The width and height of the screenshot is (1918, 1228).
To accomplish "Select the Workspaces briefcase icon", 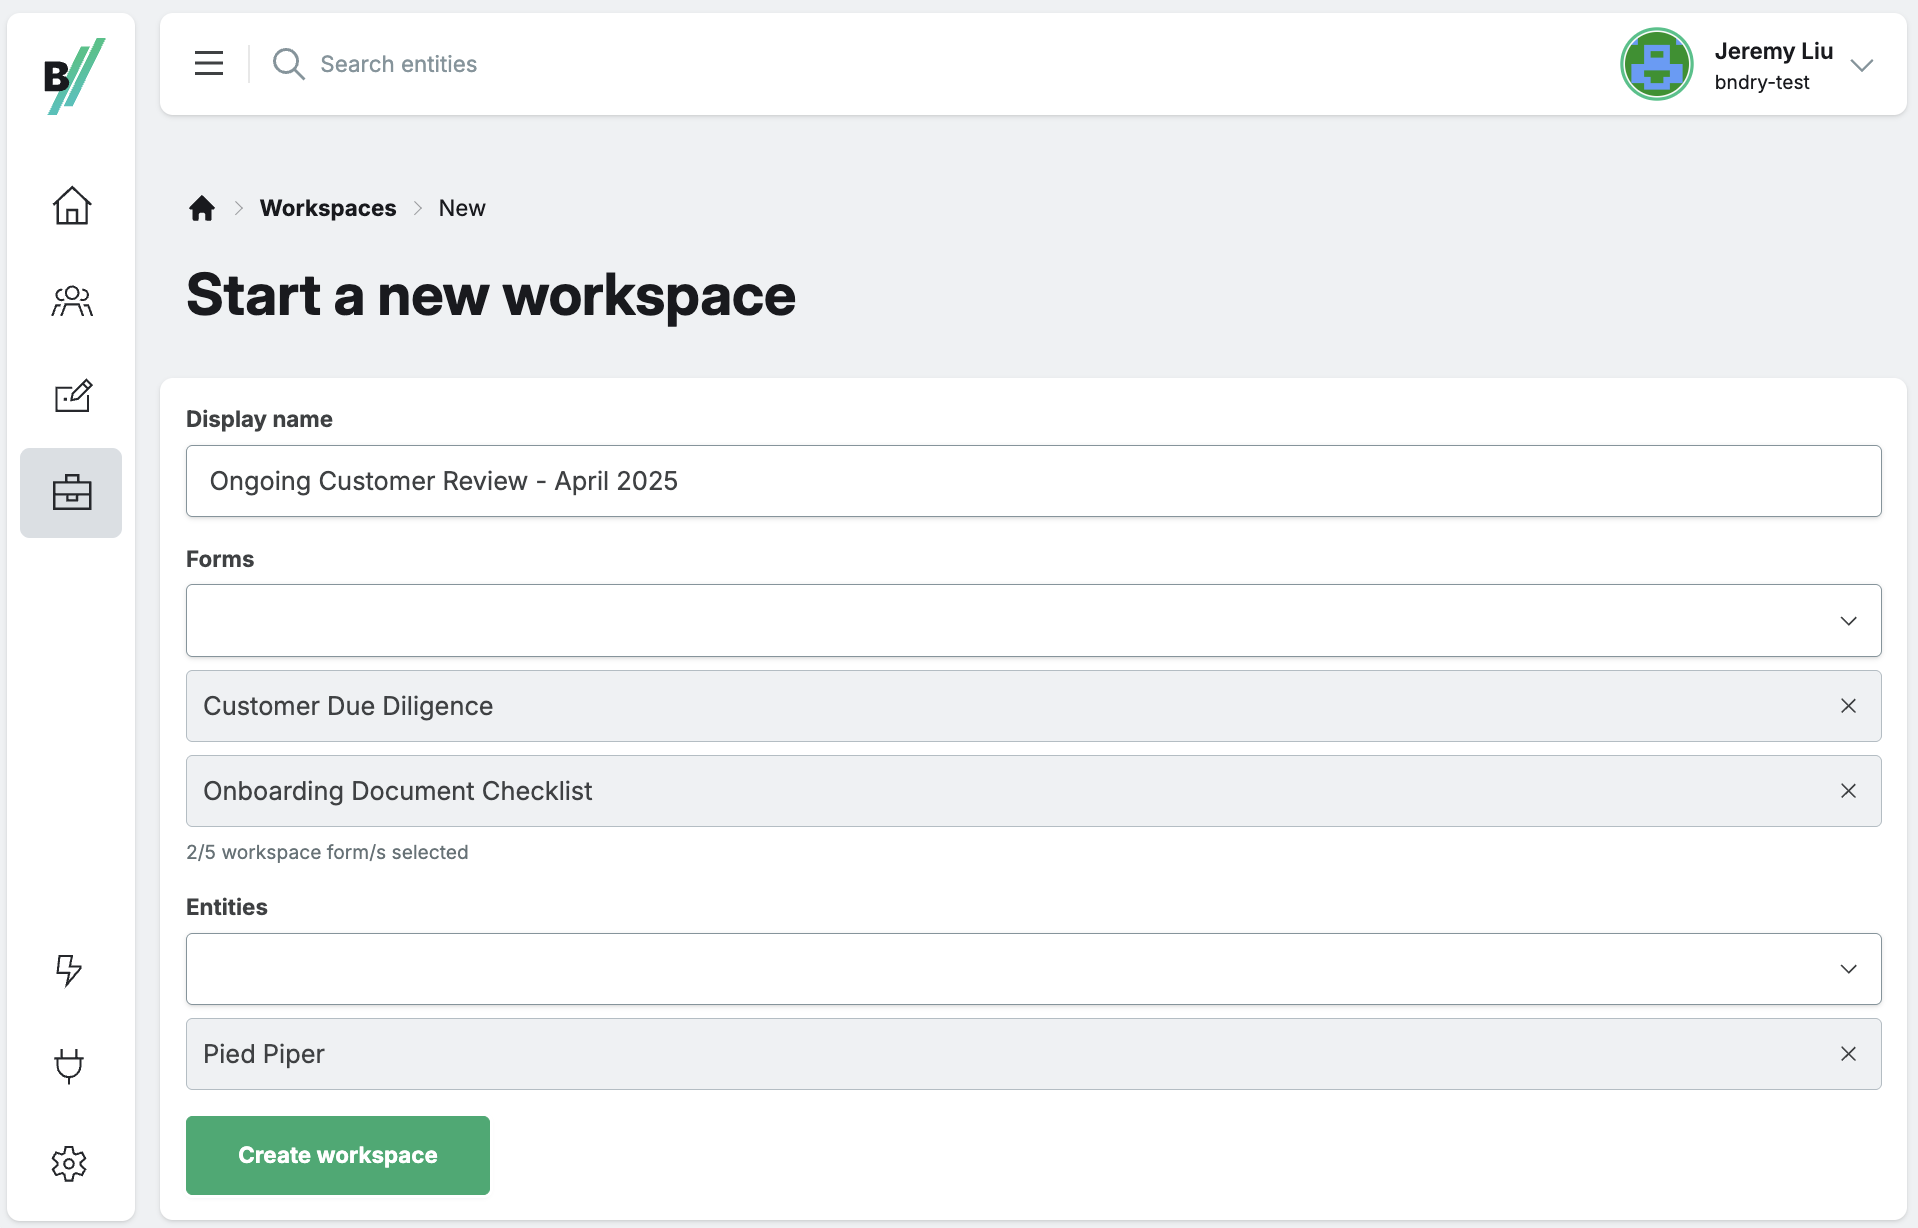I will (71, 492).
